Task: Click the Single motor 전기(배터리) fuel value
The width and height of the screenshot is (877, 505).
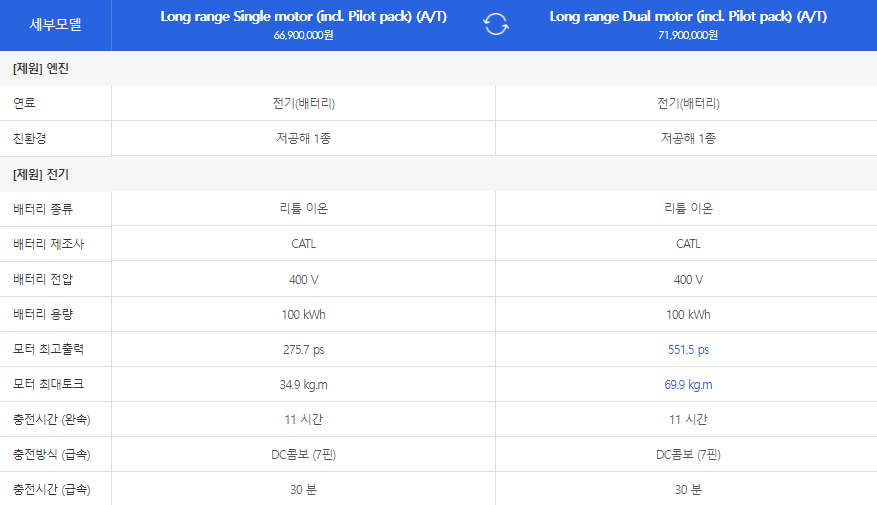Action: click(x=304, y=103)
